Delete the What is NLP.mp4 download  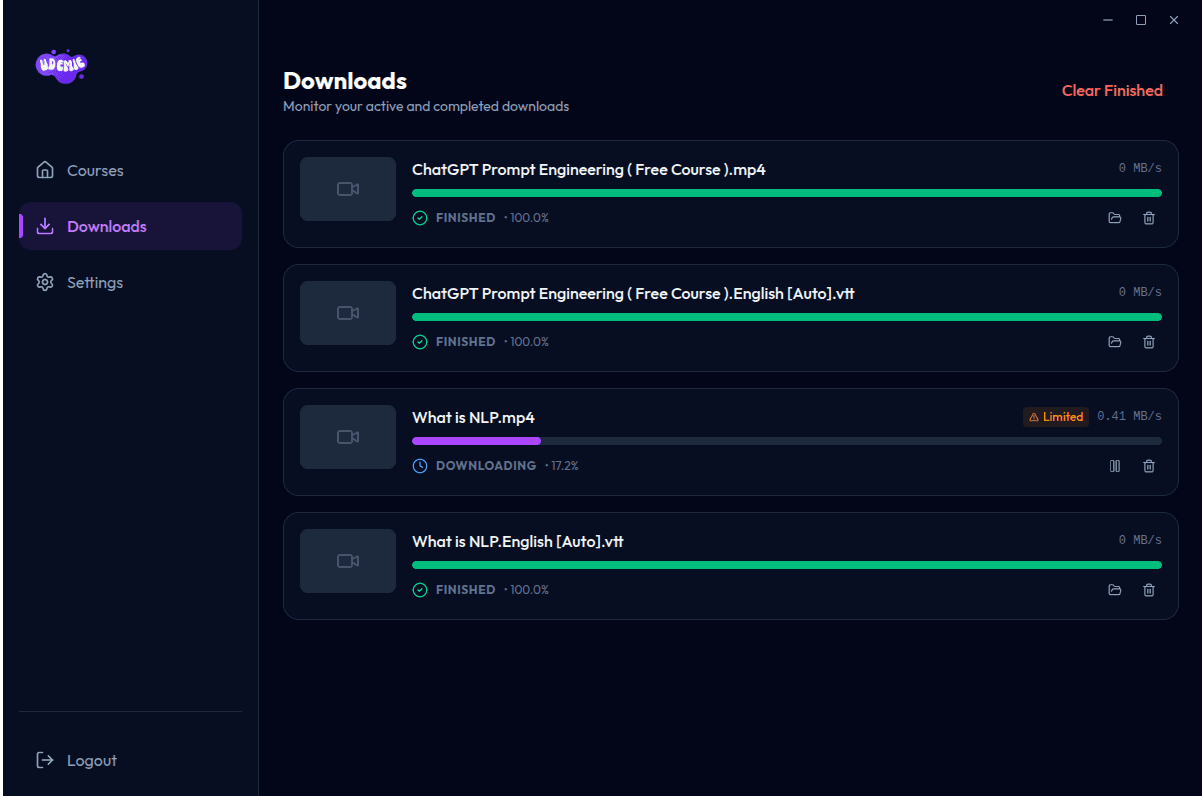pos(1149,466)
